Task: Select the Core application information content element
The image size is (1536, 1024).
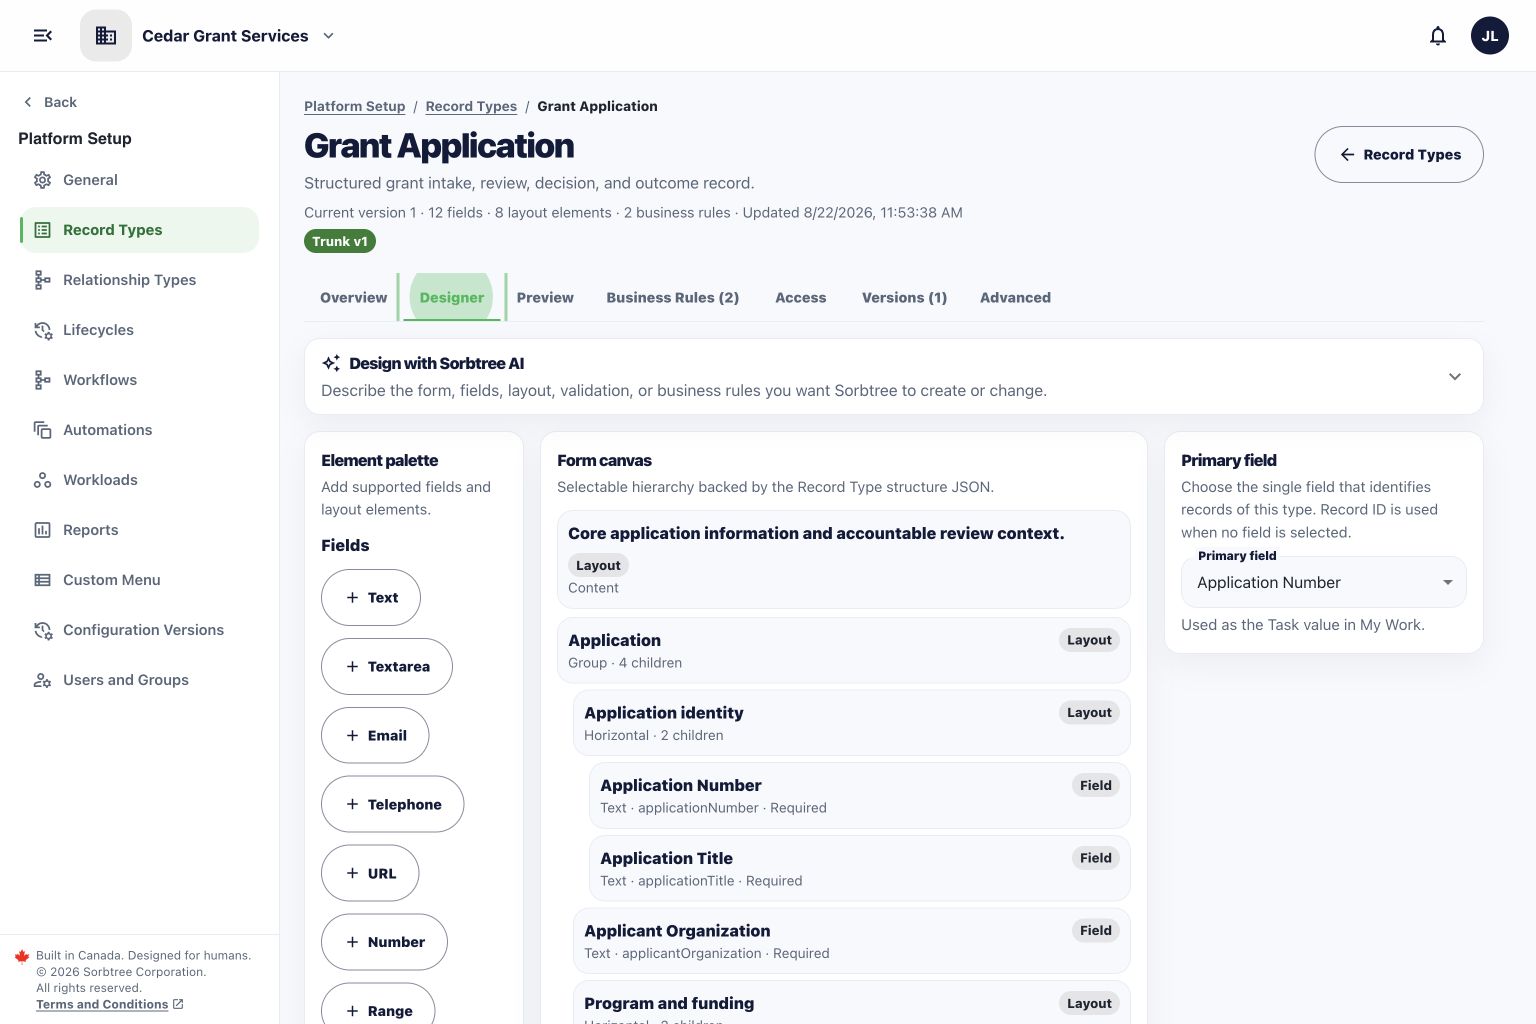Action: 843,559
